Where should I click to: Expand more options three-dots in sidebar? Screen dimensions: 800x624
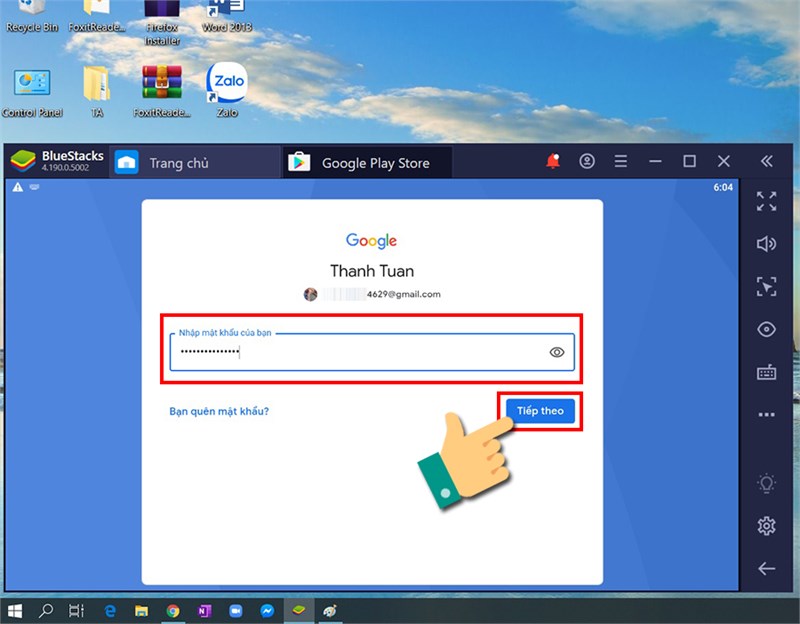coord(766,414)
